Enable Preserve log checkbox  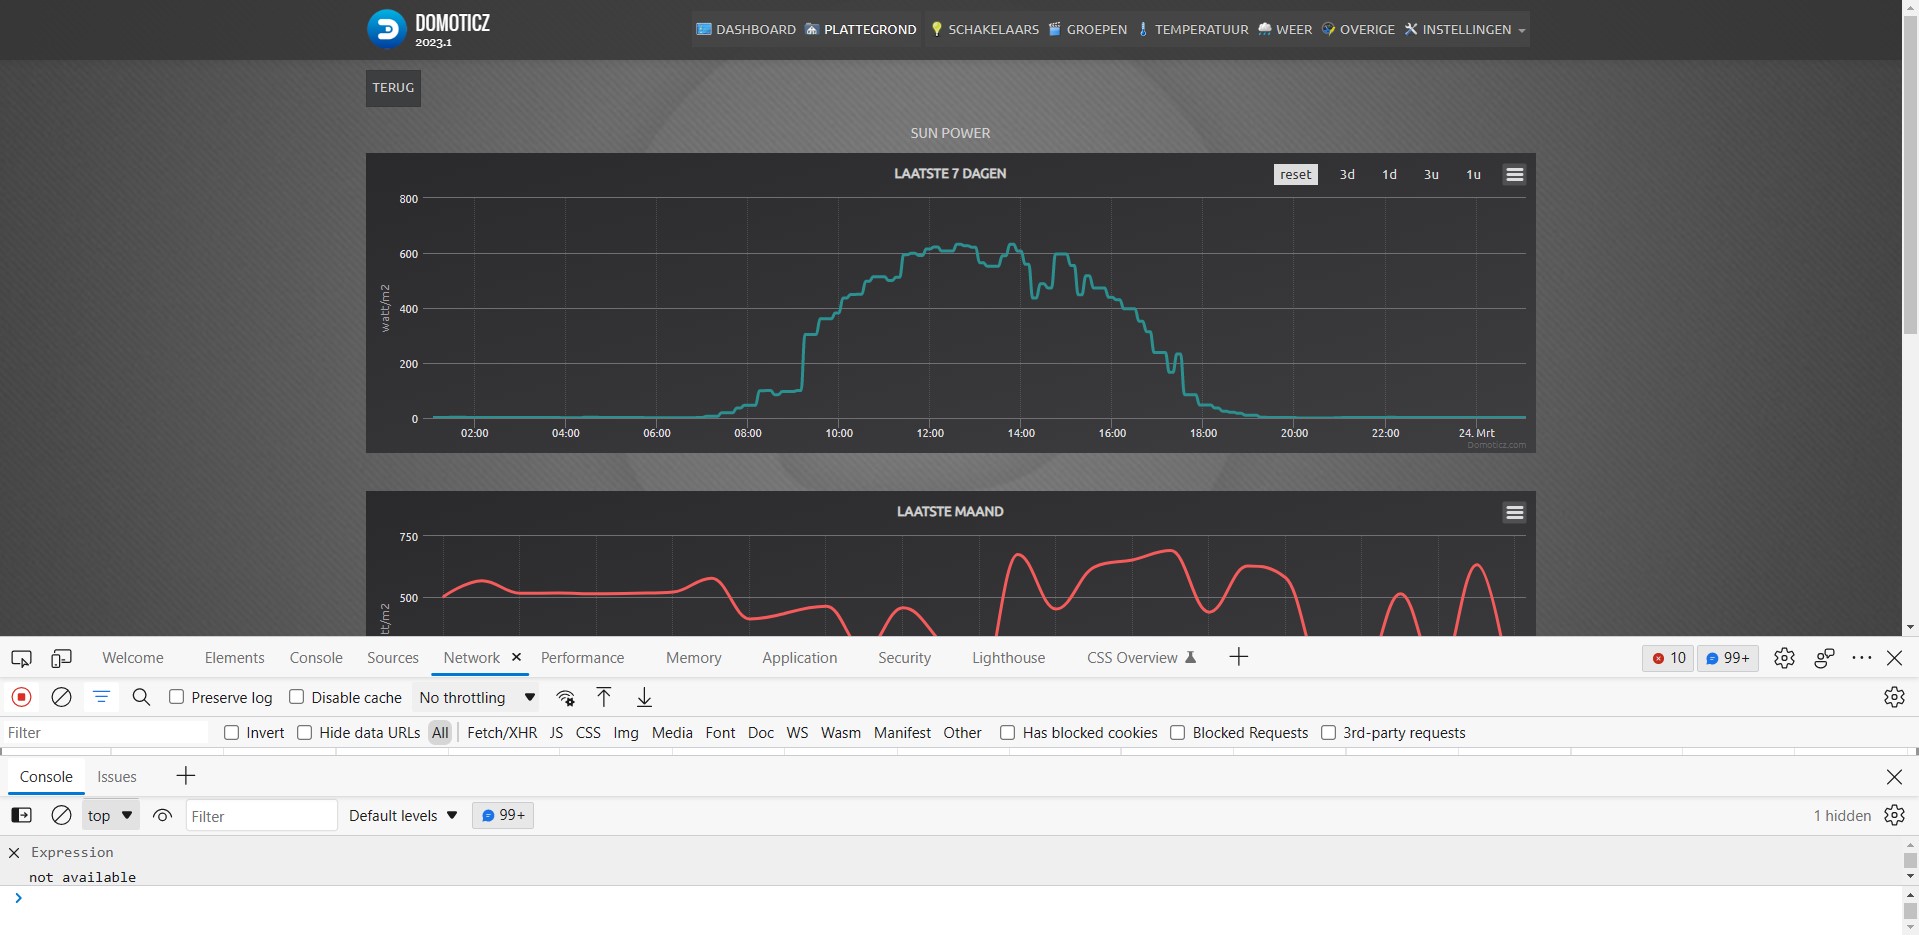[x=176, y=697]
